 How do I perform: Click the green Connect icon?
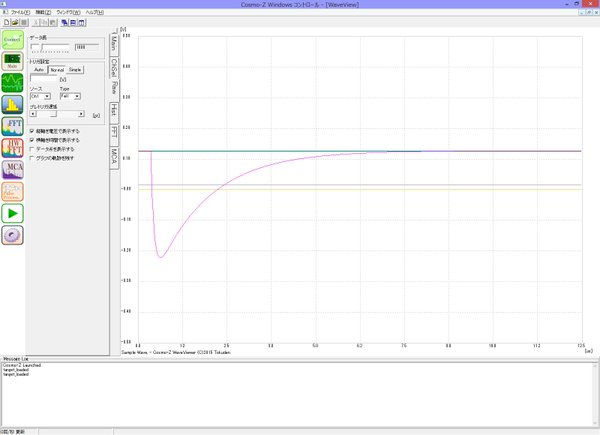[13, 39]
